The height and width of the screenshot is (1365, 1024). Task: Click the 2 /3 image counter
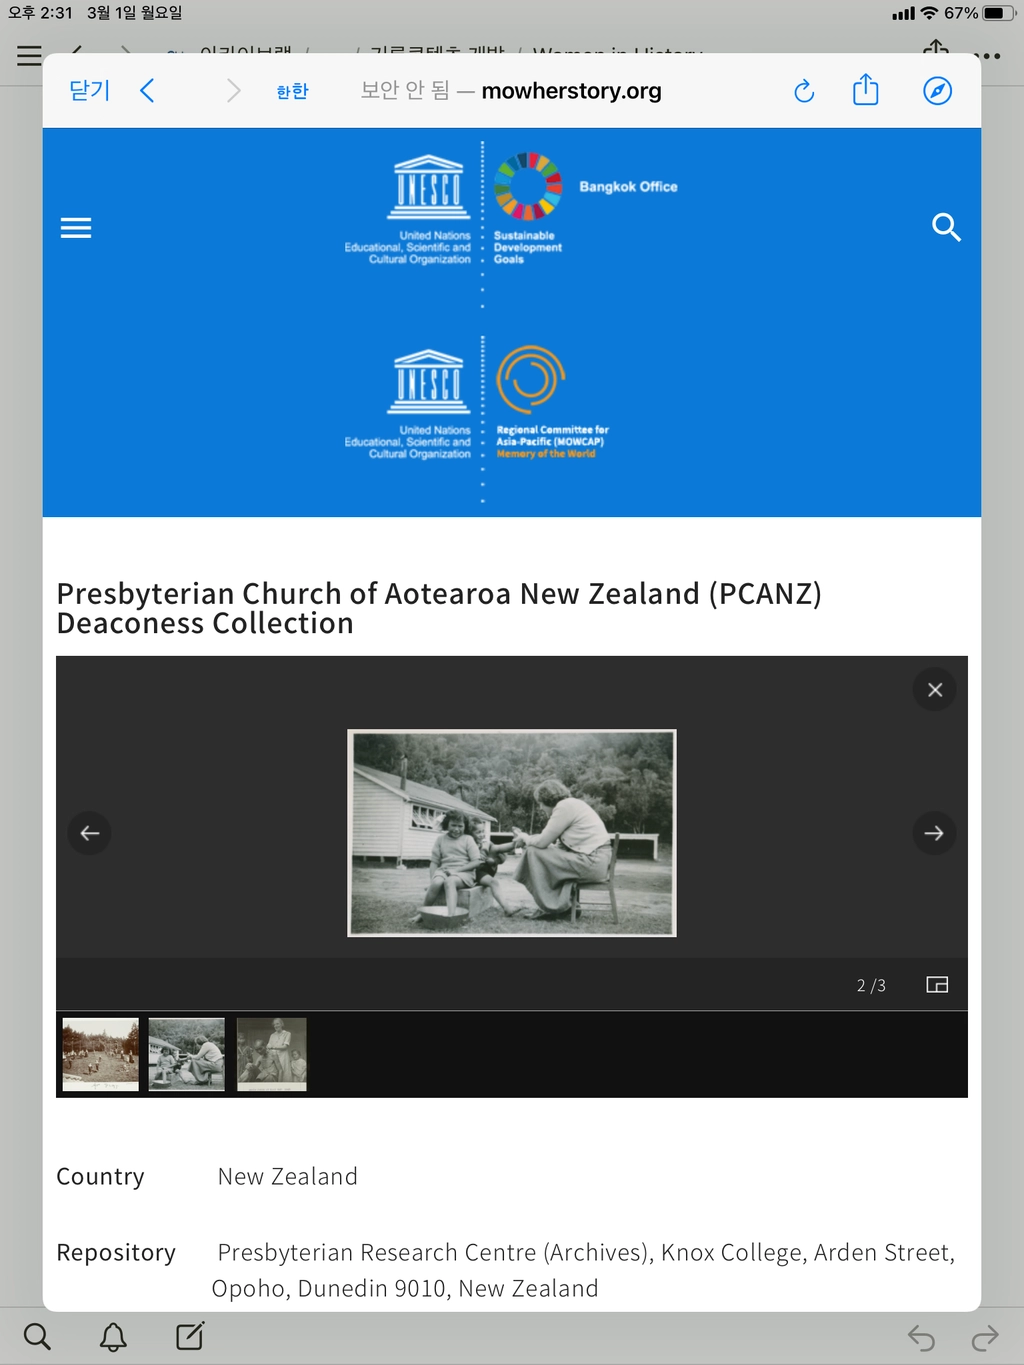pyautogui.click(x=871, y=985)
